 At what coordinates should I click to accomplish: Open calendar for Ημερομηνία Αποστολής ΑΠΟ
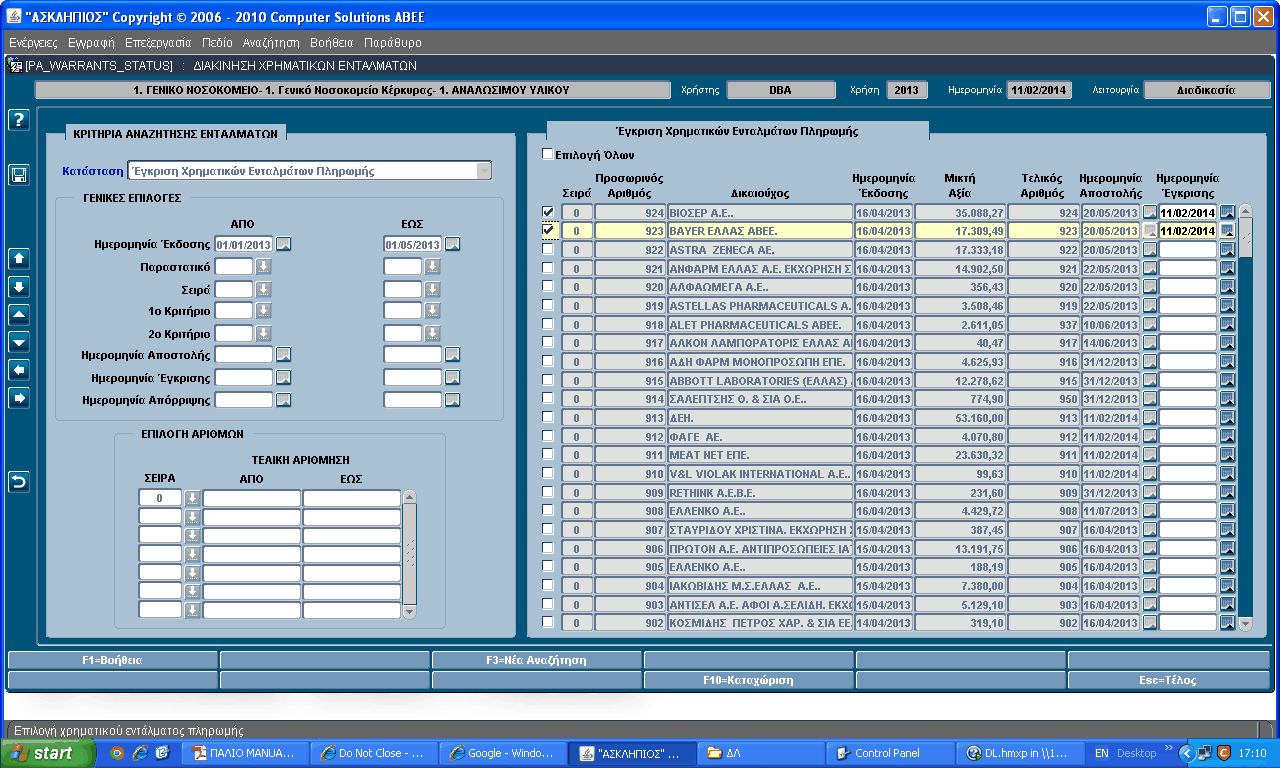point(284,354)
